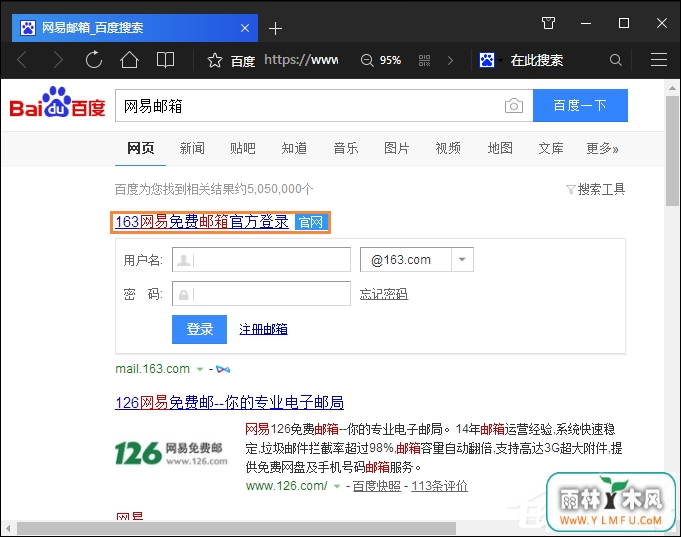Click the 官网 badge

coord(311,222)
